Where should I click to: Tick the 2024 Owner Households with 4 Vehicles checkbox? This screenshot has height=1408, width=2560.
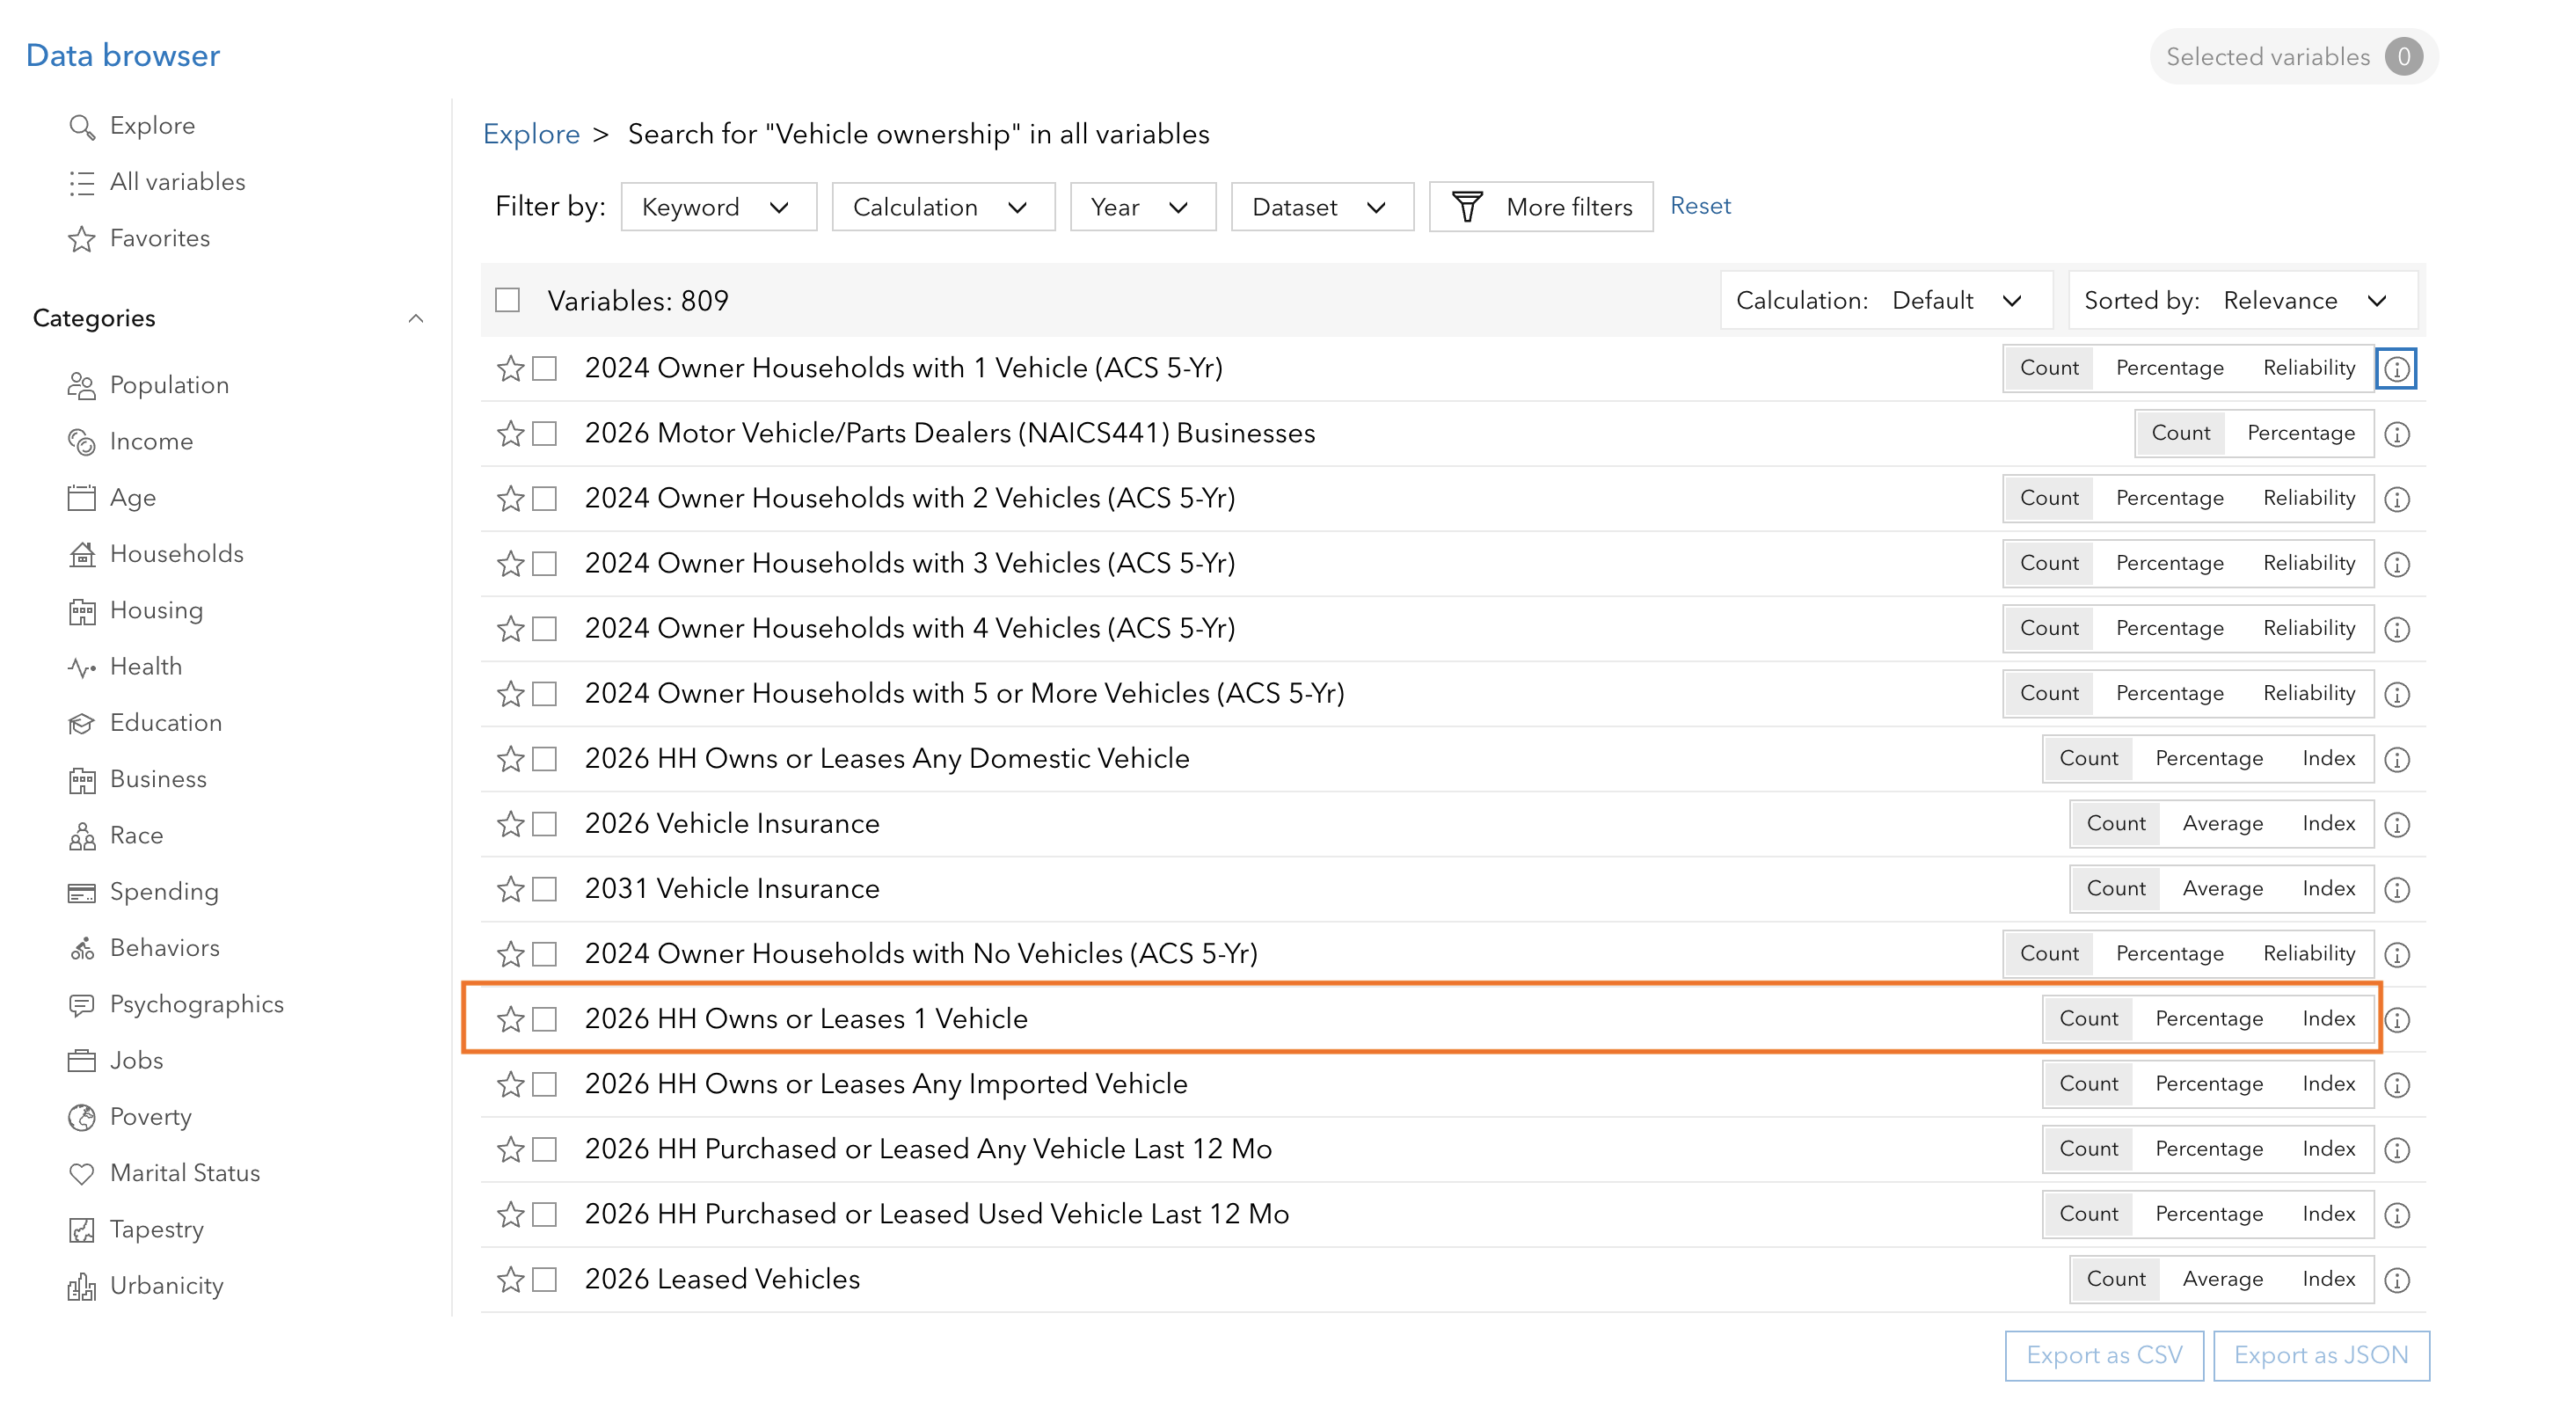pyautogui.click(x=545, y=628)
